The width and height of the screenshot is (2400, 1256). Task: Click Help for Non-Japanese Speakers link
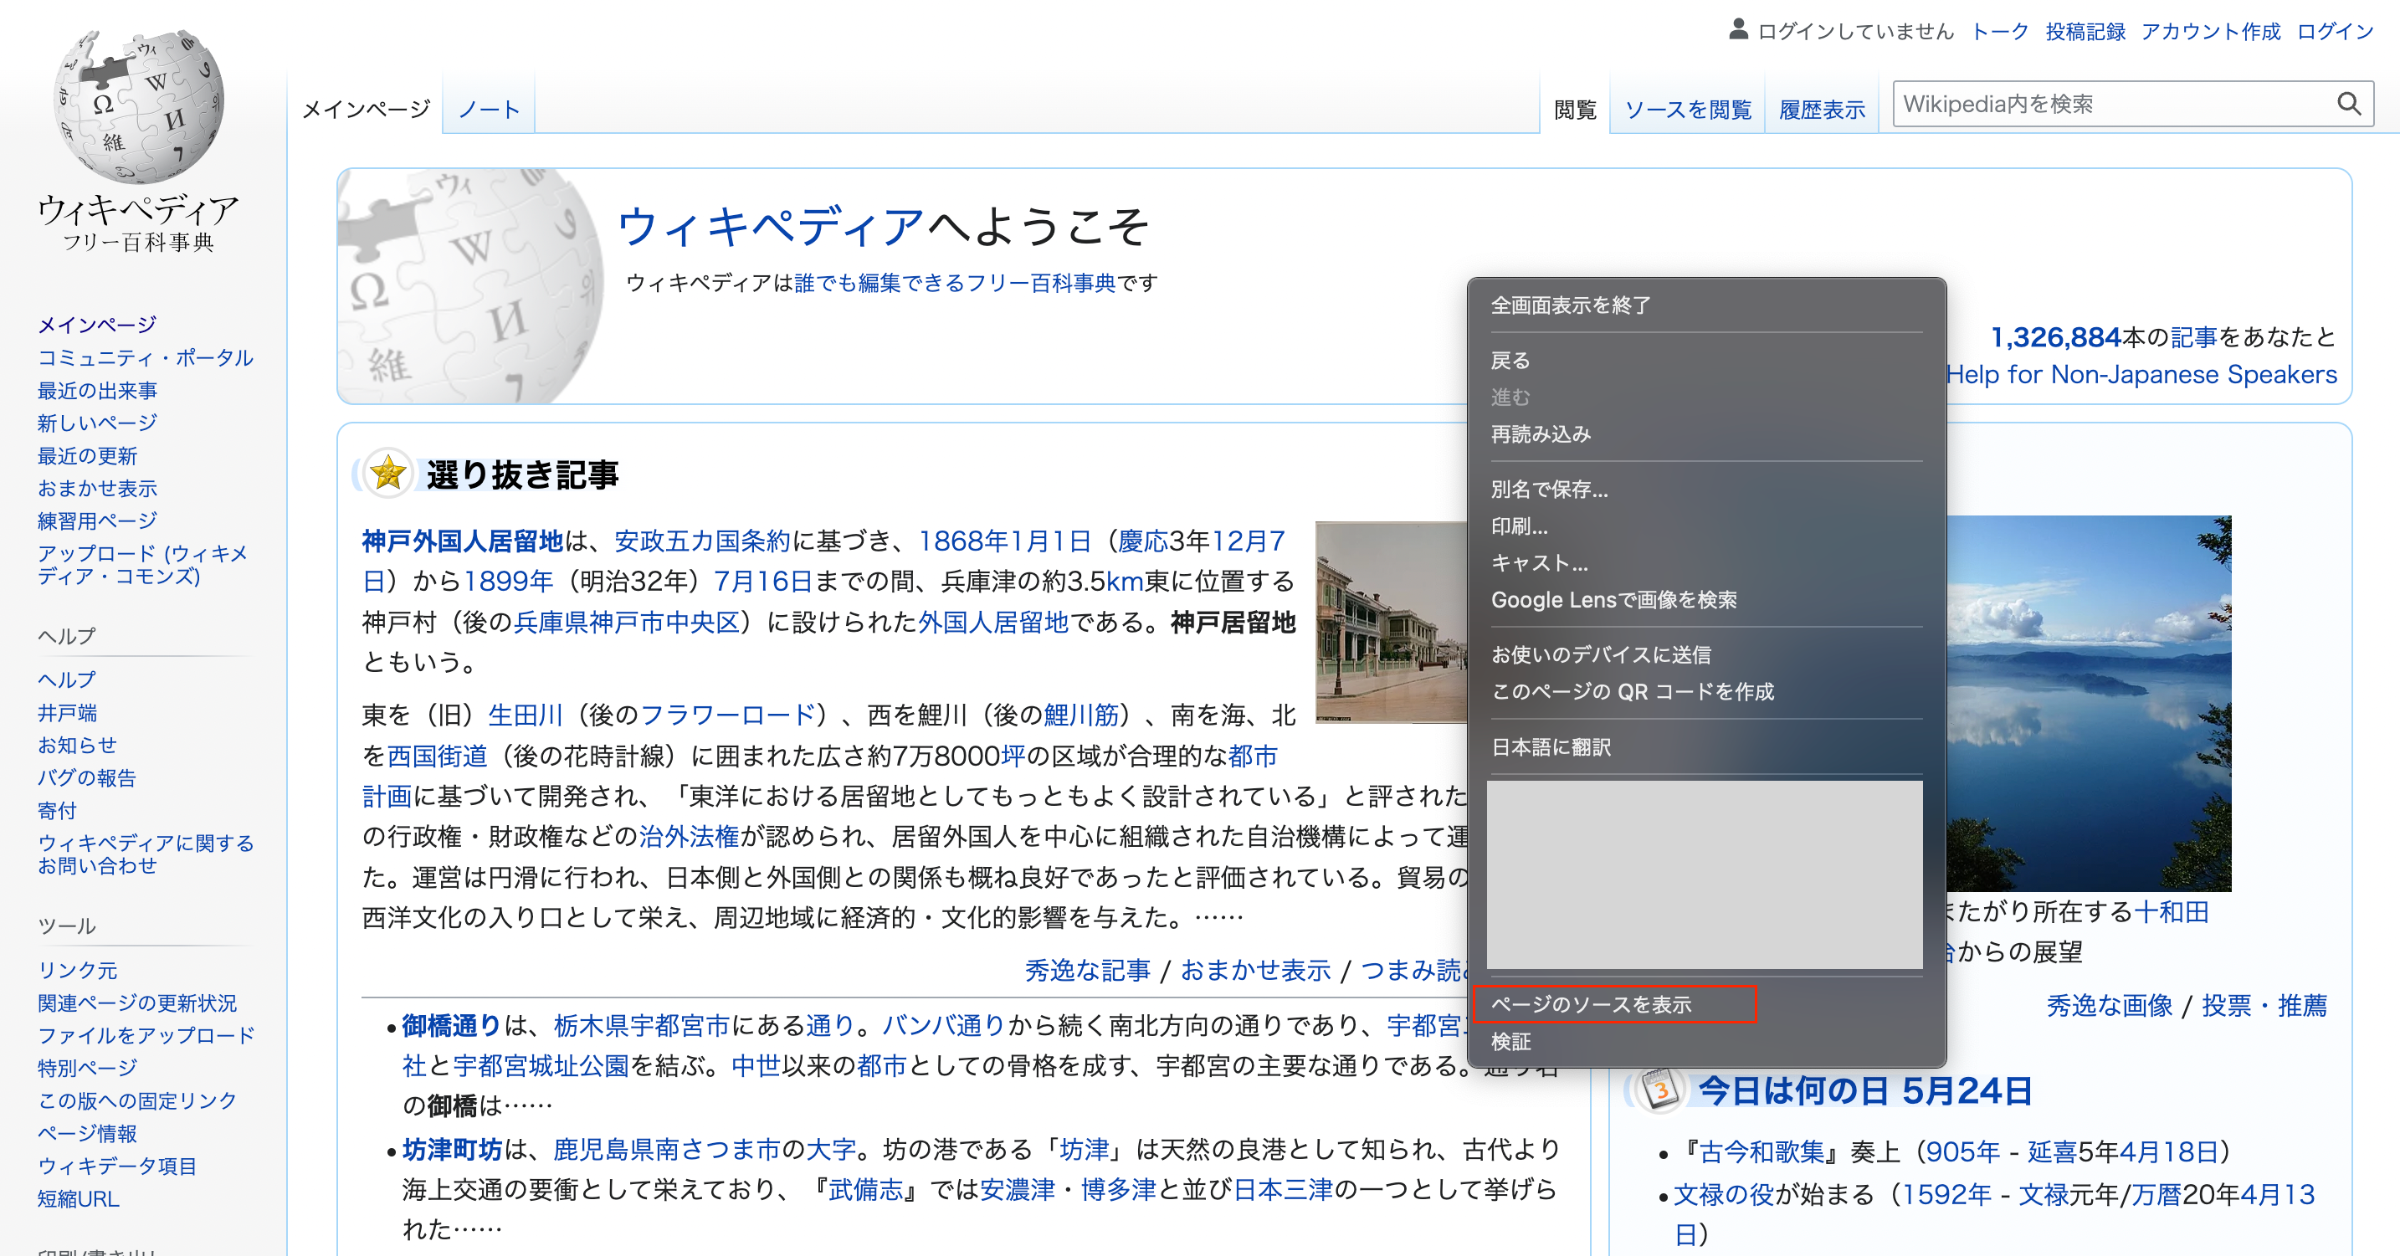tap(2141, 374)
